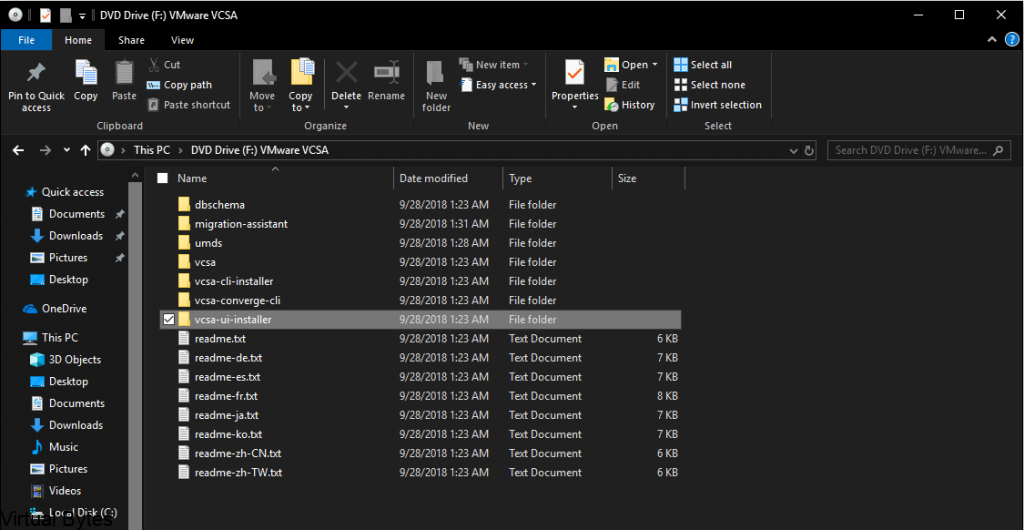Click Quick access in navigation pane
The image size is (1024, 530).
pos(64,192)
